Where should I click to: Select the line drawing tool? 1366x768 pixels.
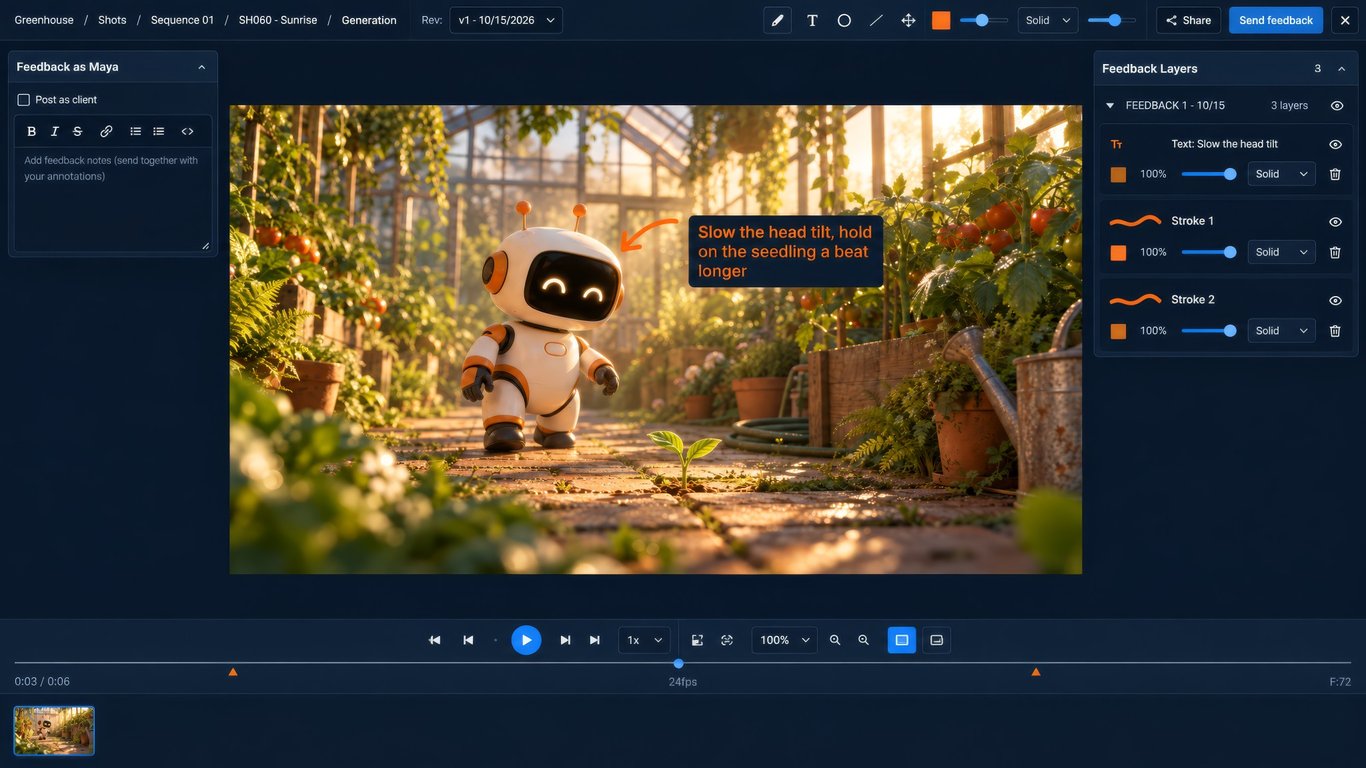click(876, 20)
